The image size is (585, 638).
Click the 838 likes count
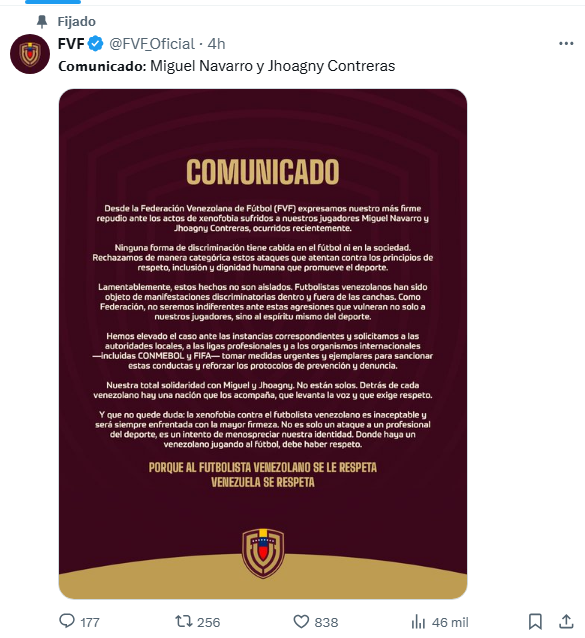click(326, 623)
